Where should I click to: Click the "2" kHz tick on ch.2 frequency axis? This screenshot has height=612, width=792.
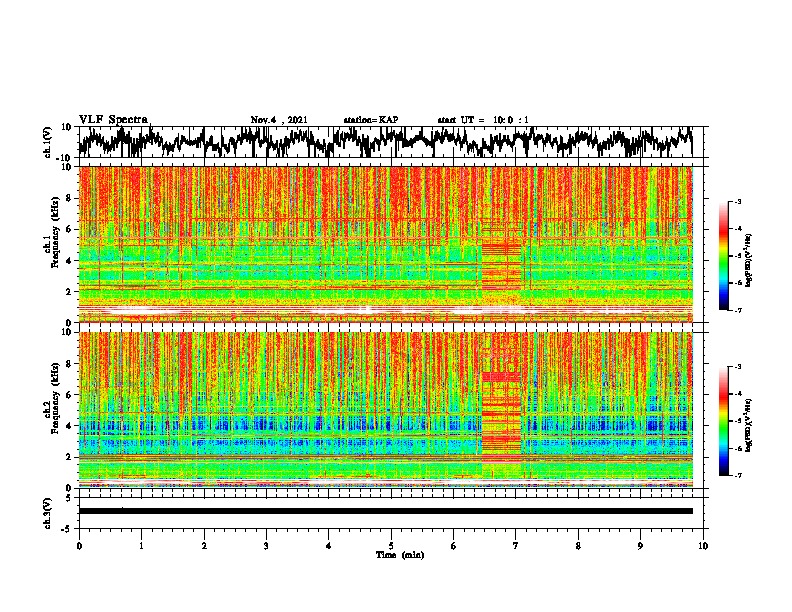point(70,457)
